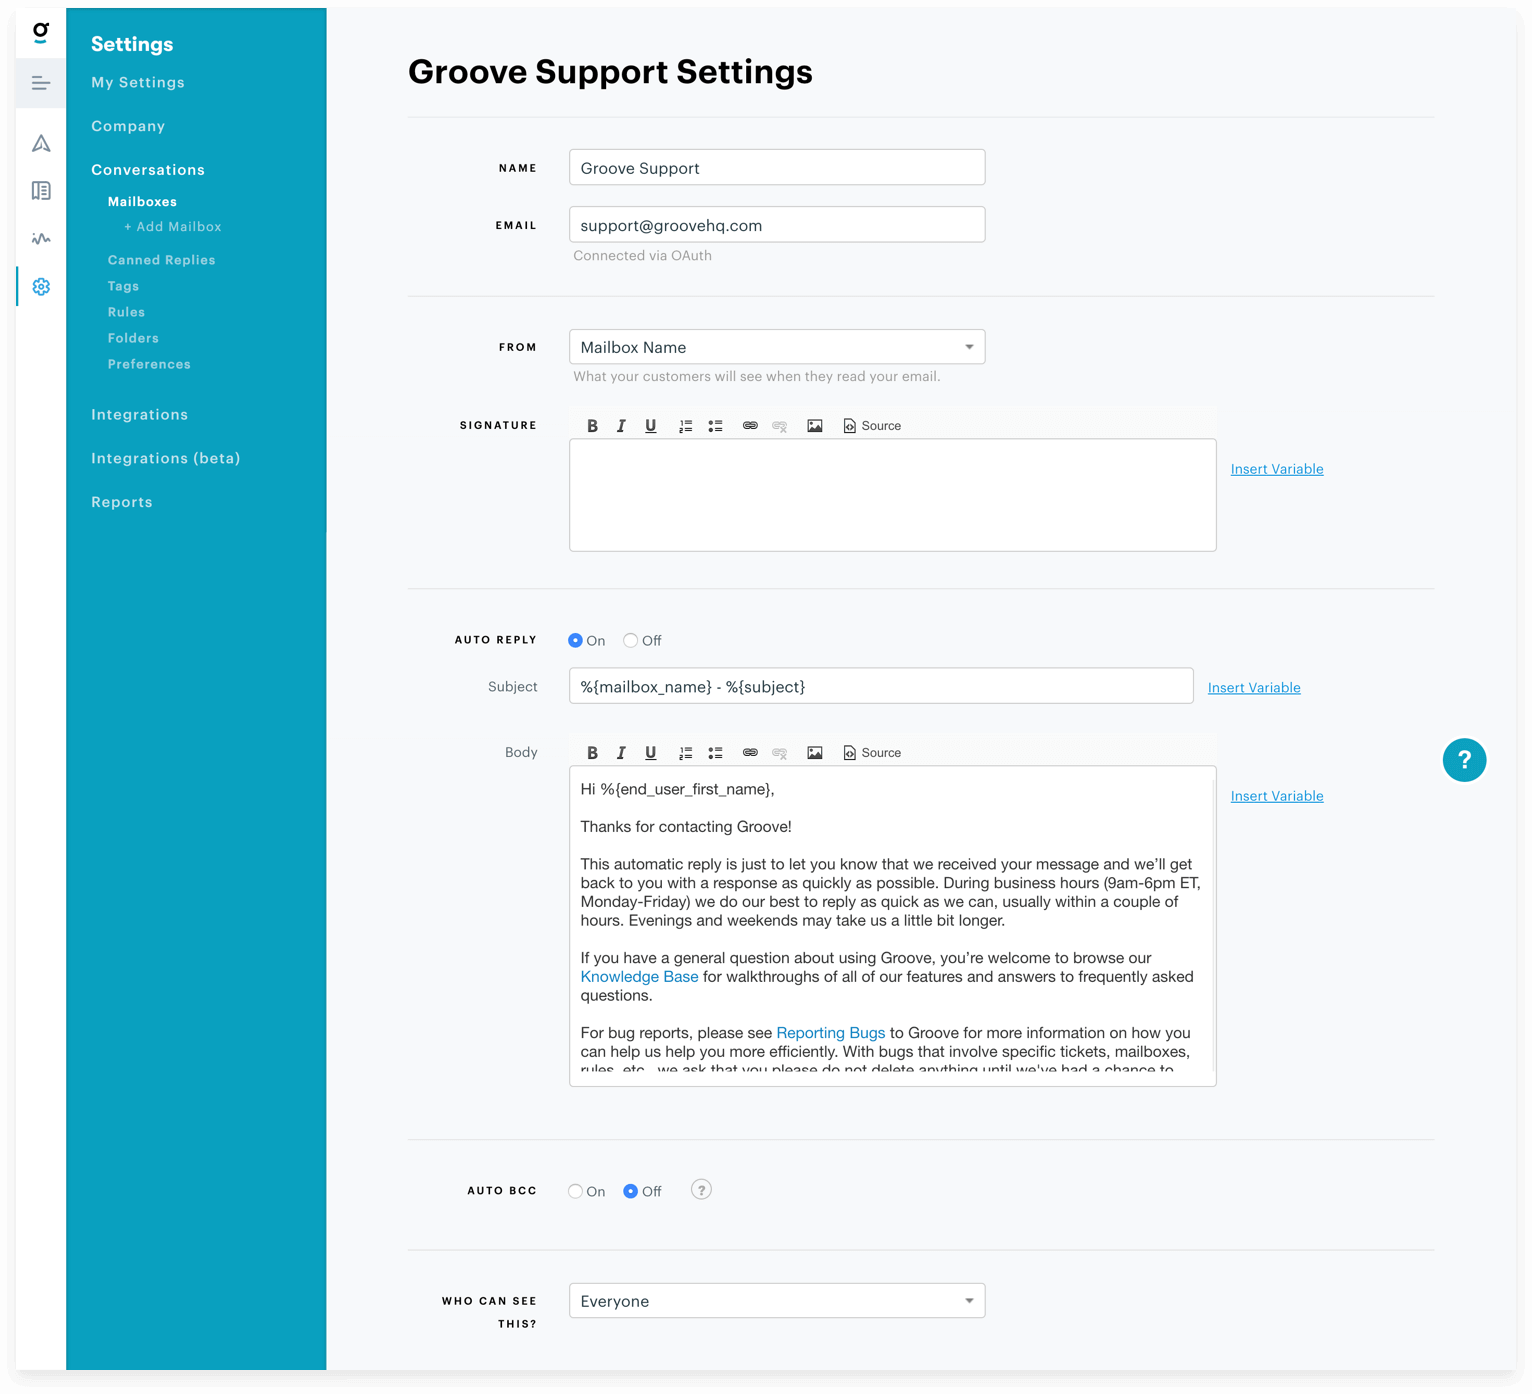Open Integrations (beta) in sidebar
Viewport: 1532px width, 1394px height.
[166, 459]
